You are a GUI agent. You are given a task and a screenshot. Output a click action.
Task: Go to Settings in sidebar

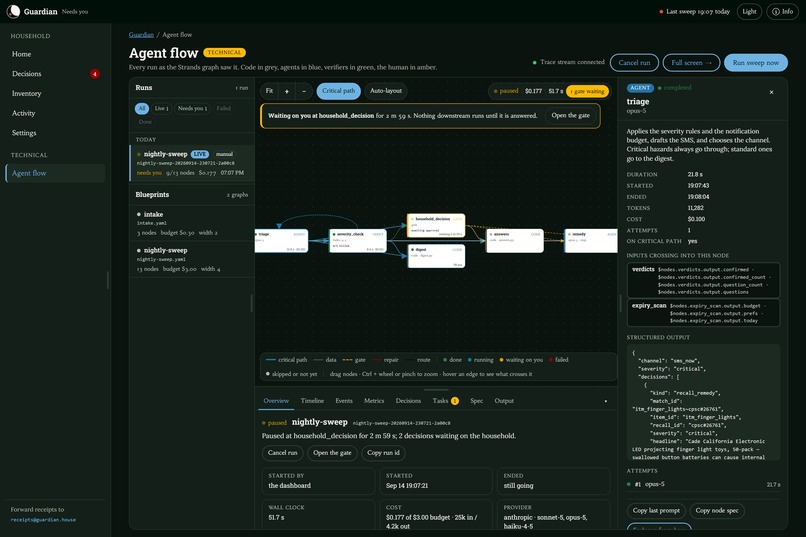pyautogui.click(x=55, y=133)
